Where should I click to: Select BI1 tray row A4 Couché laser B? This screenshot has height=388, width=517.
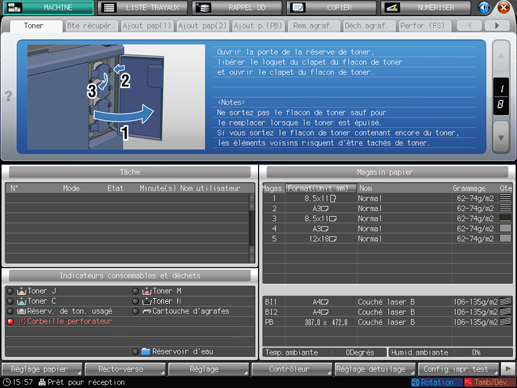coord(387,302)
